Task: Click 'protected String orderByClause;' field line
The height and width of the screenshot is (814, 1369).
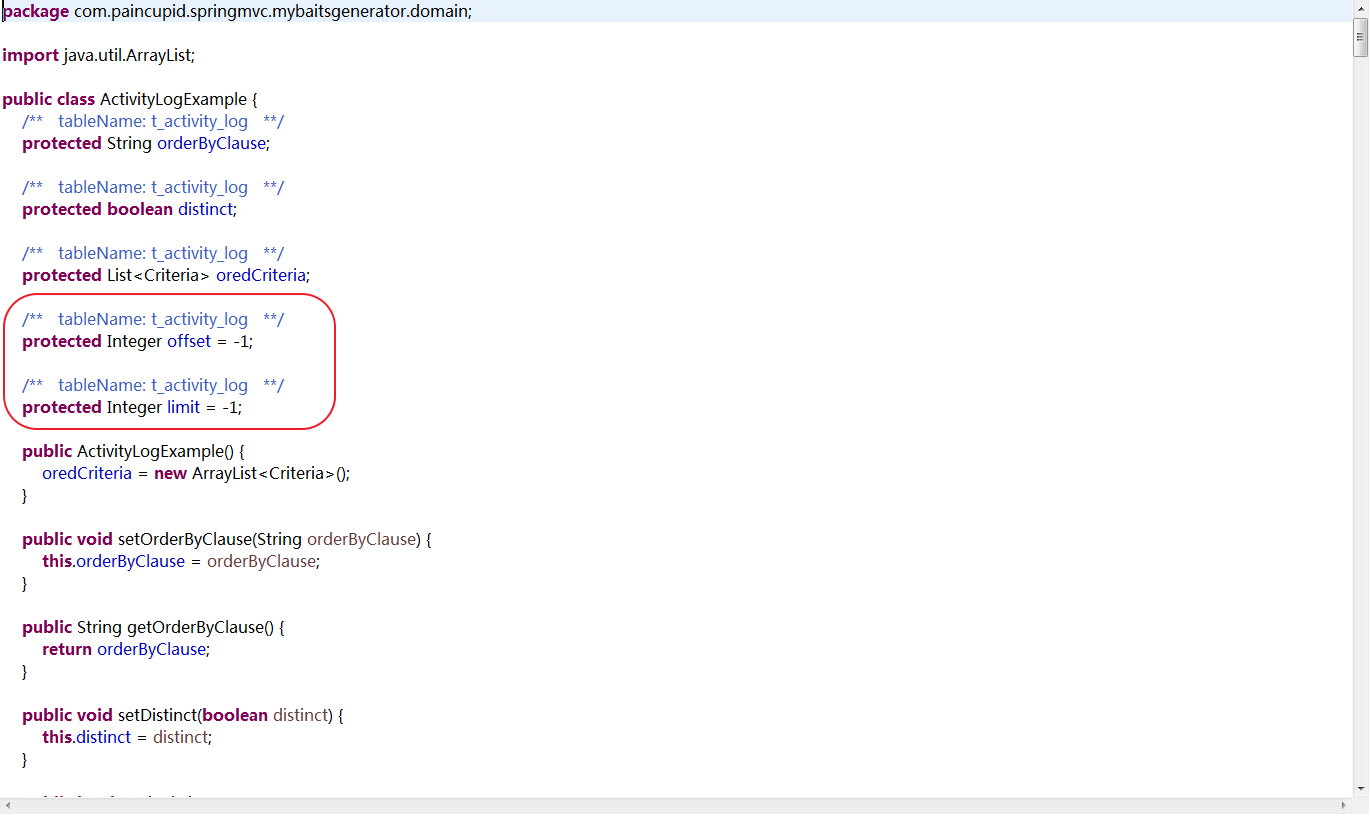Action: (x=146, y=143)
